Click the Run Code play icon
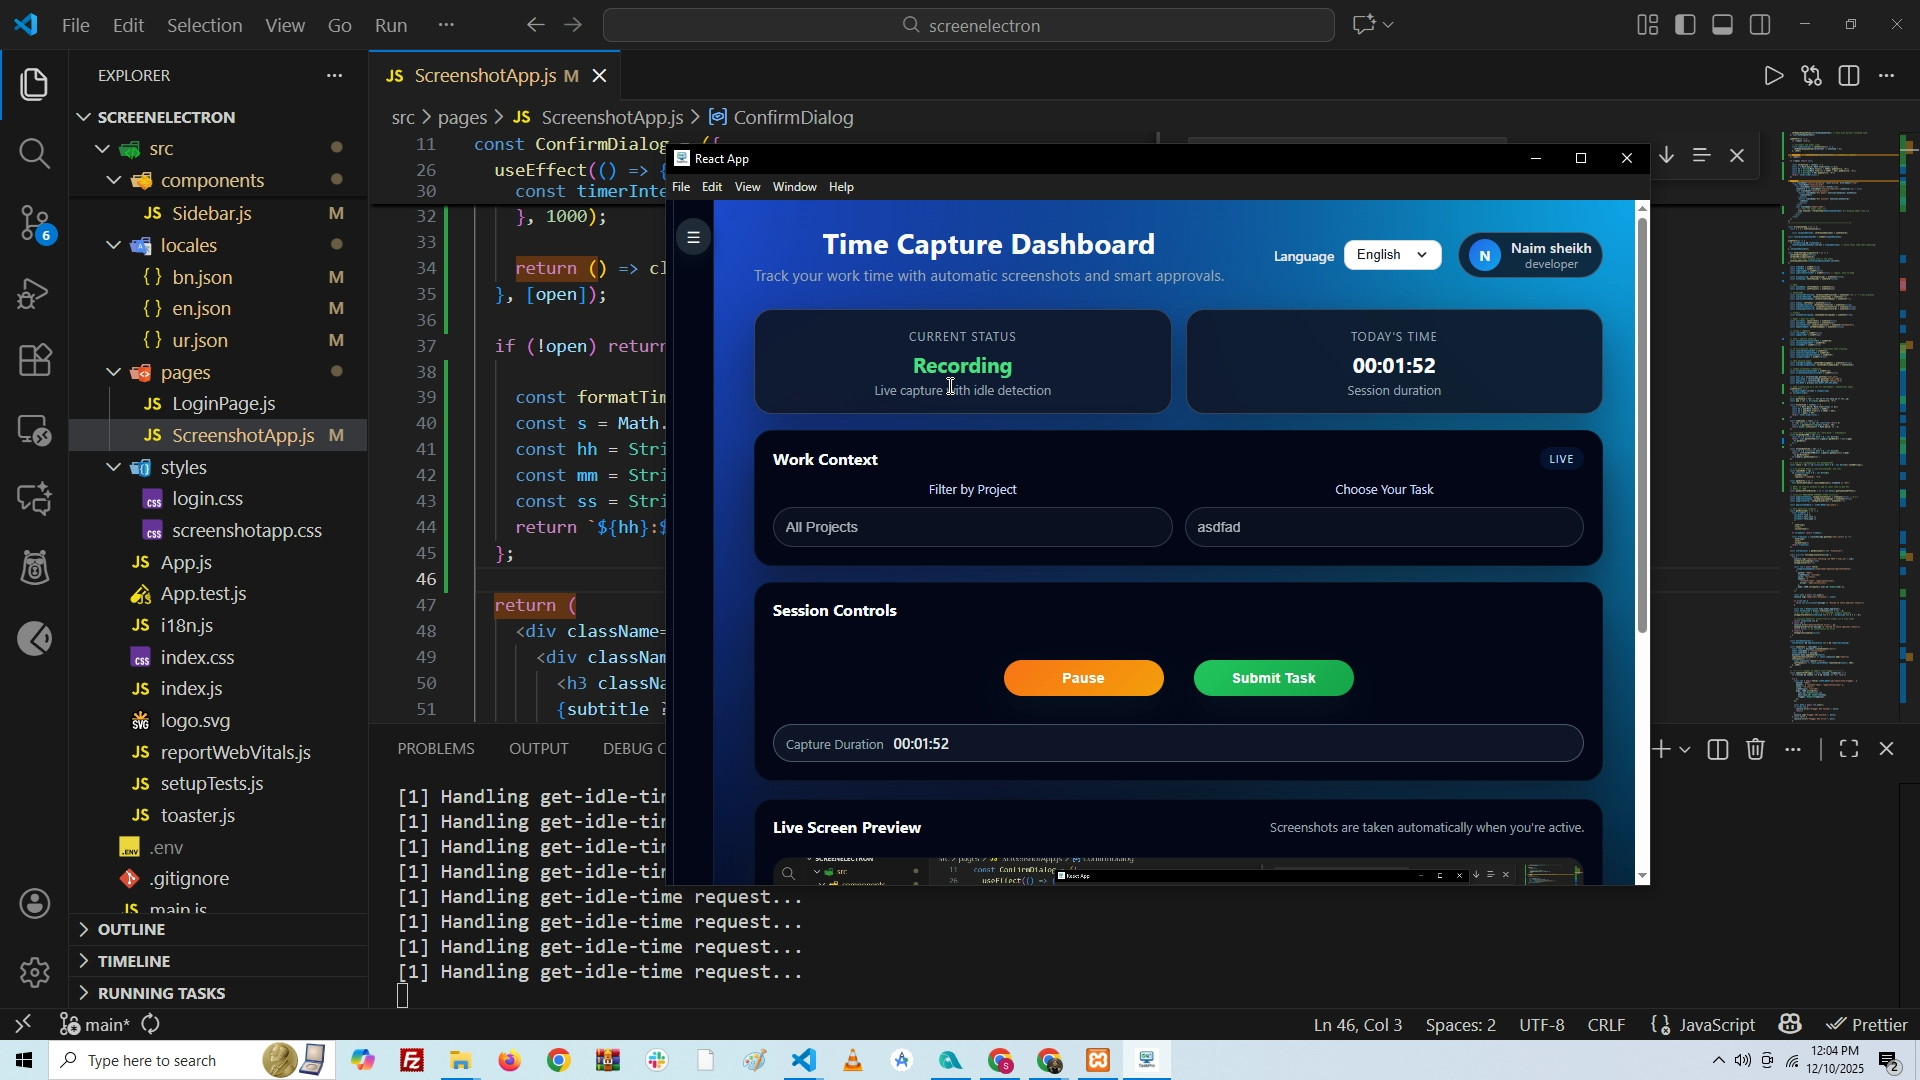 pos(1772,76)
